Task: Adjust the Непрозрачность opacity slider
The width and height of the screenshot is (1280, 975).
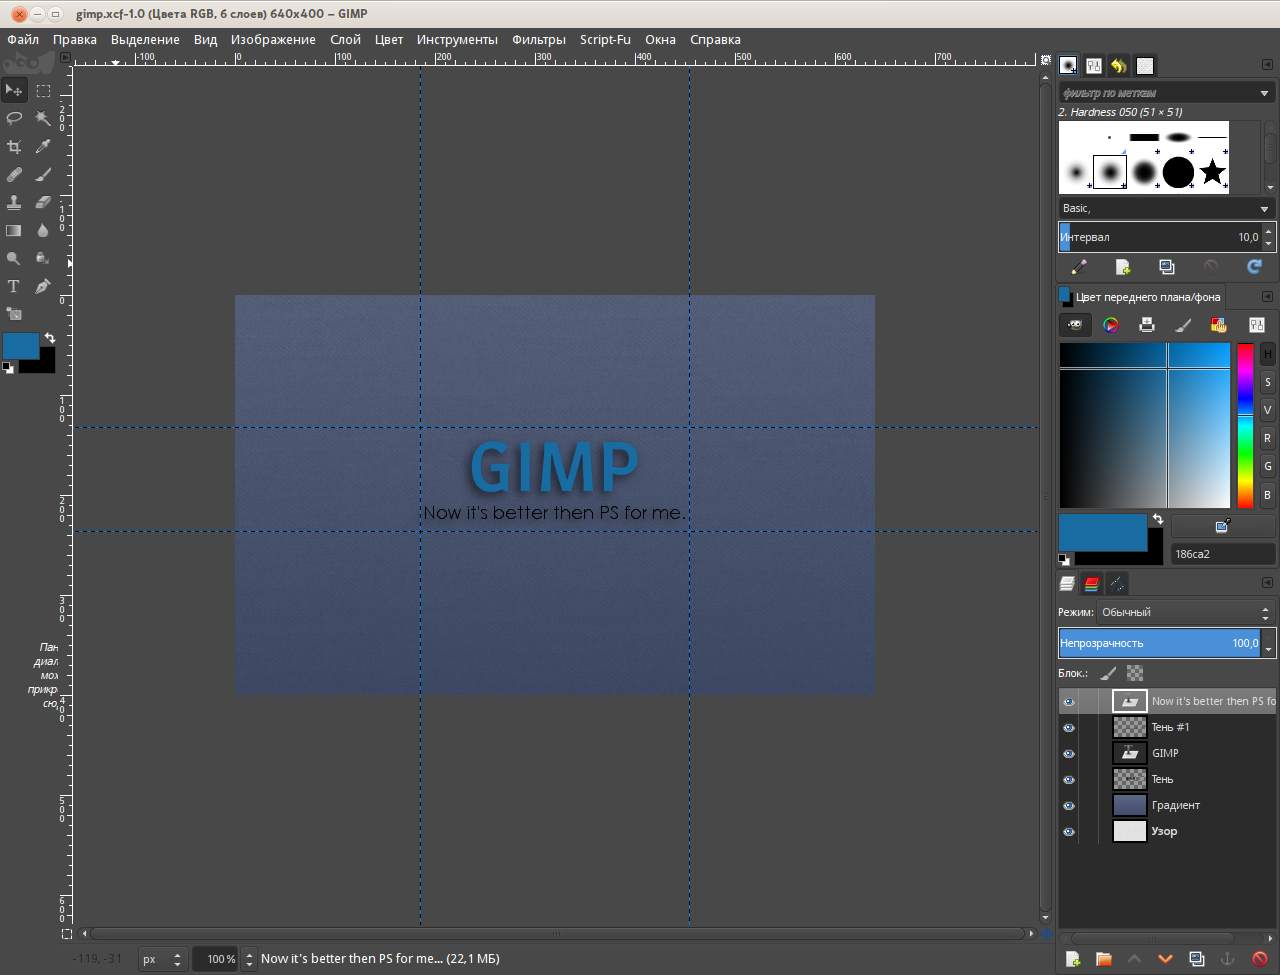Action: (x=1160, y=643)
